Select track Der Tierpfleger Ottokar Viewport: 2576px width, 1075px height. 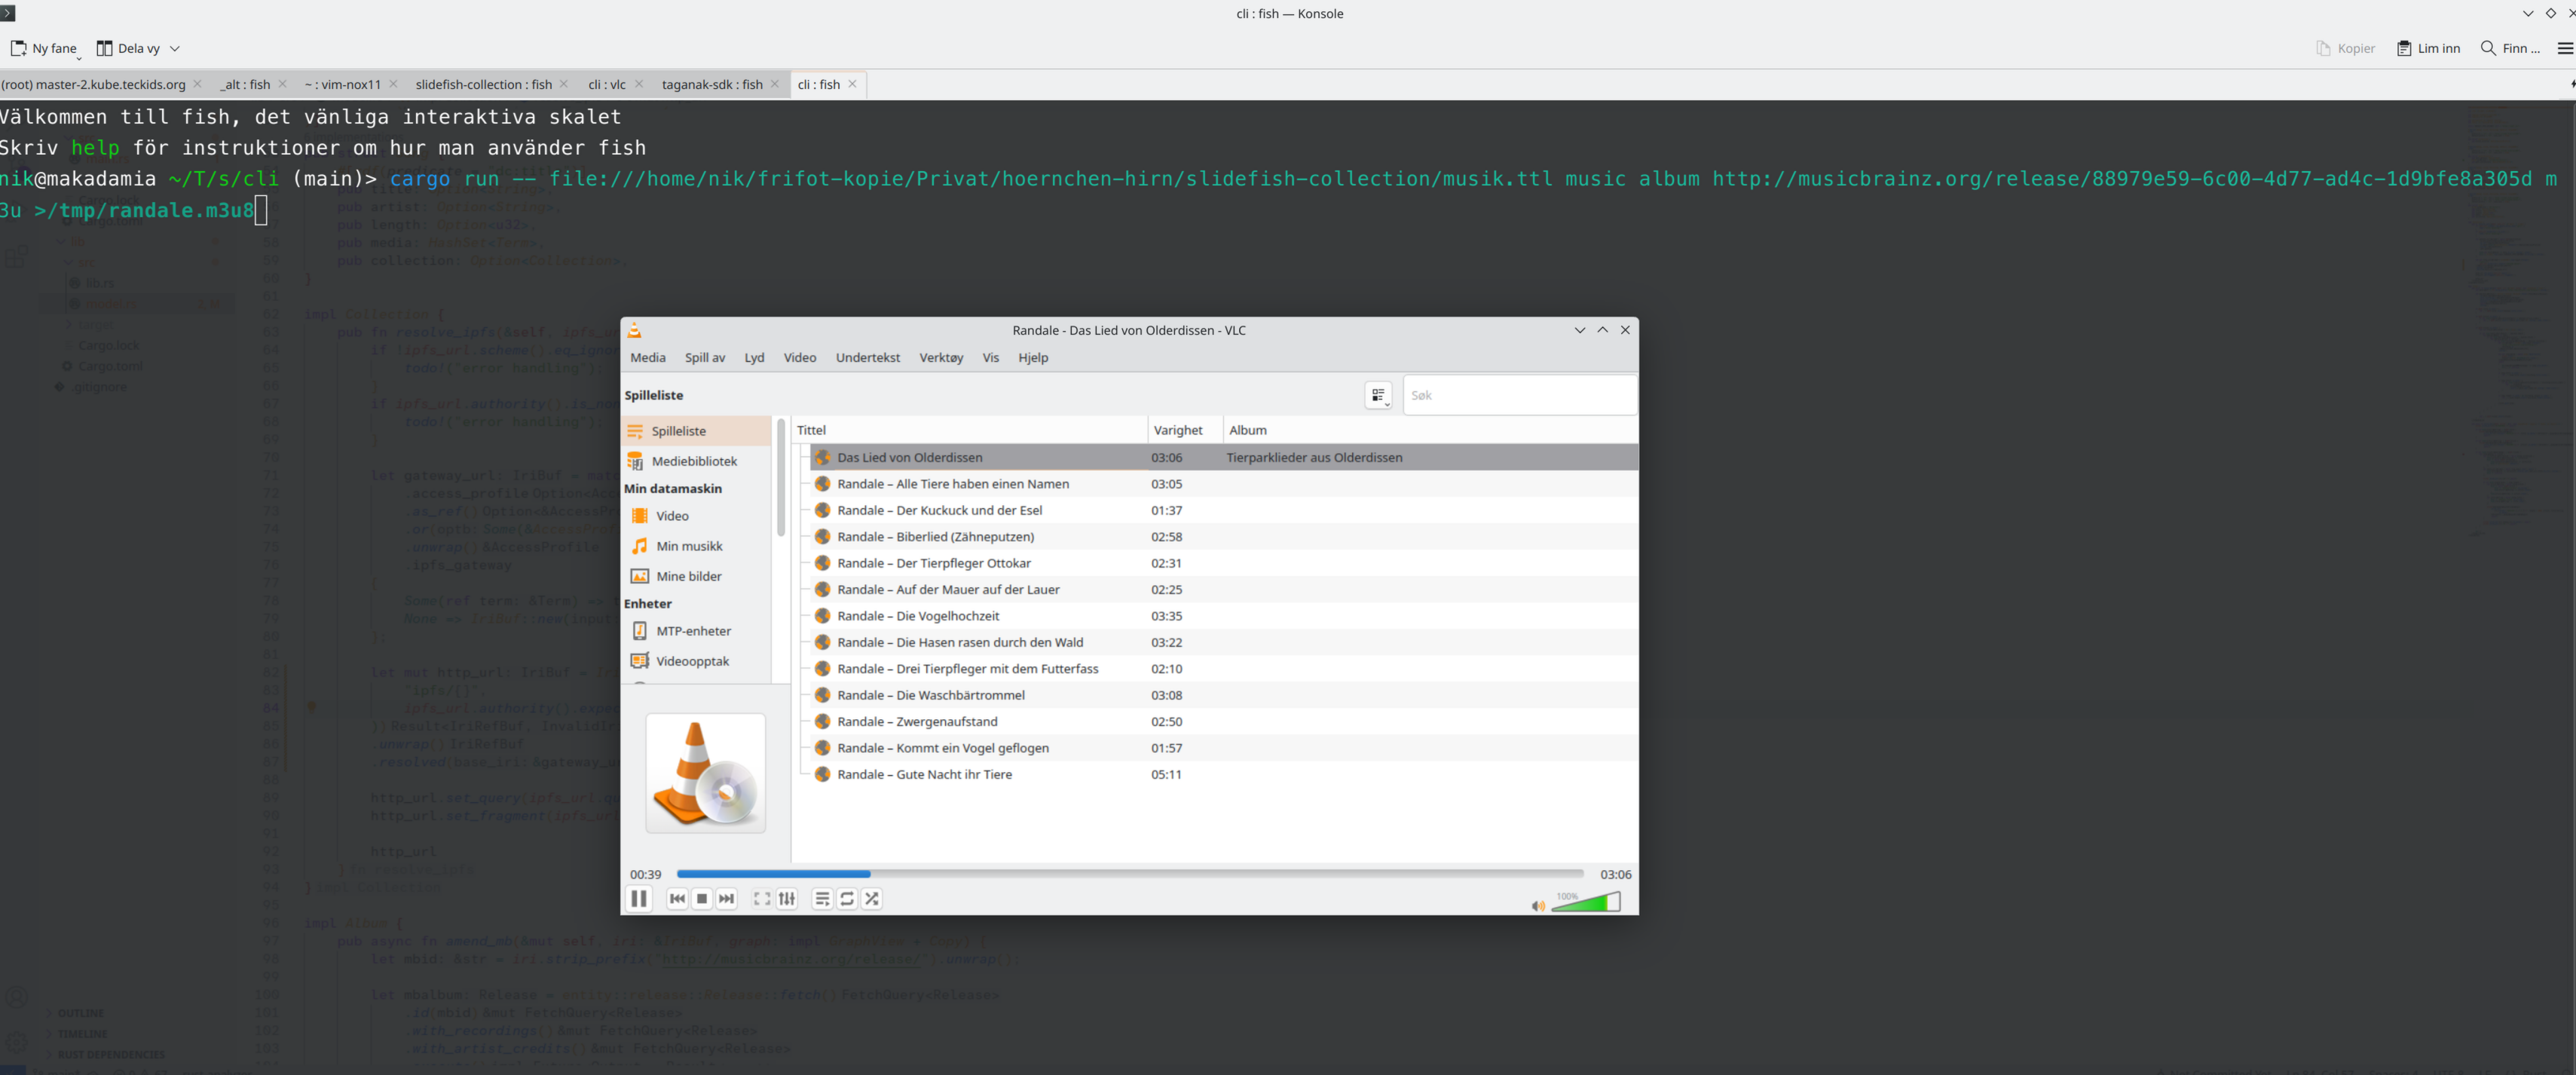[1224, 563]
